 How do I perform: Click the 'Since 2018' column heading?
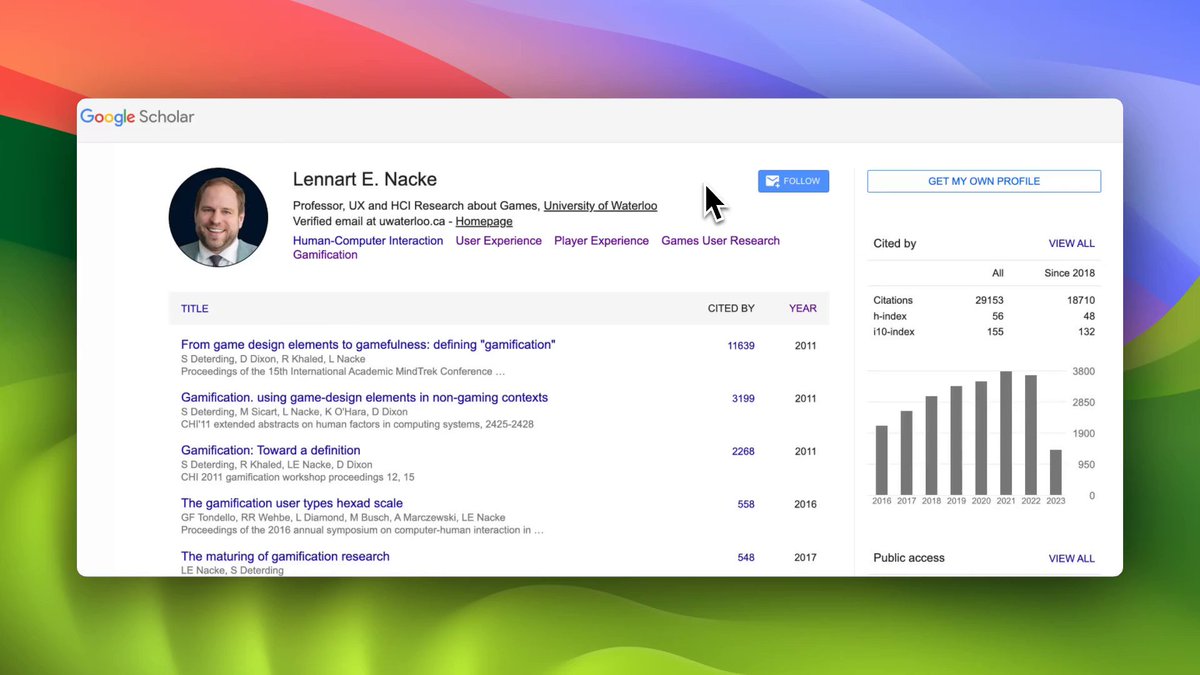[x=1069, y=273]
